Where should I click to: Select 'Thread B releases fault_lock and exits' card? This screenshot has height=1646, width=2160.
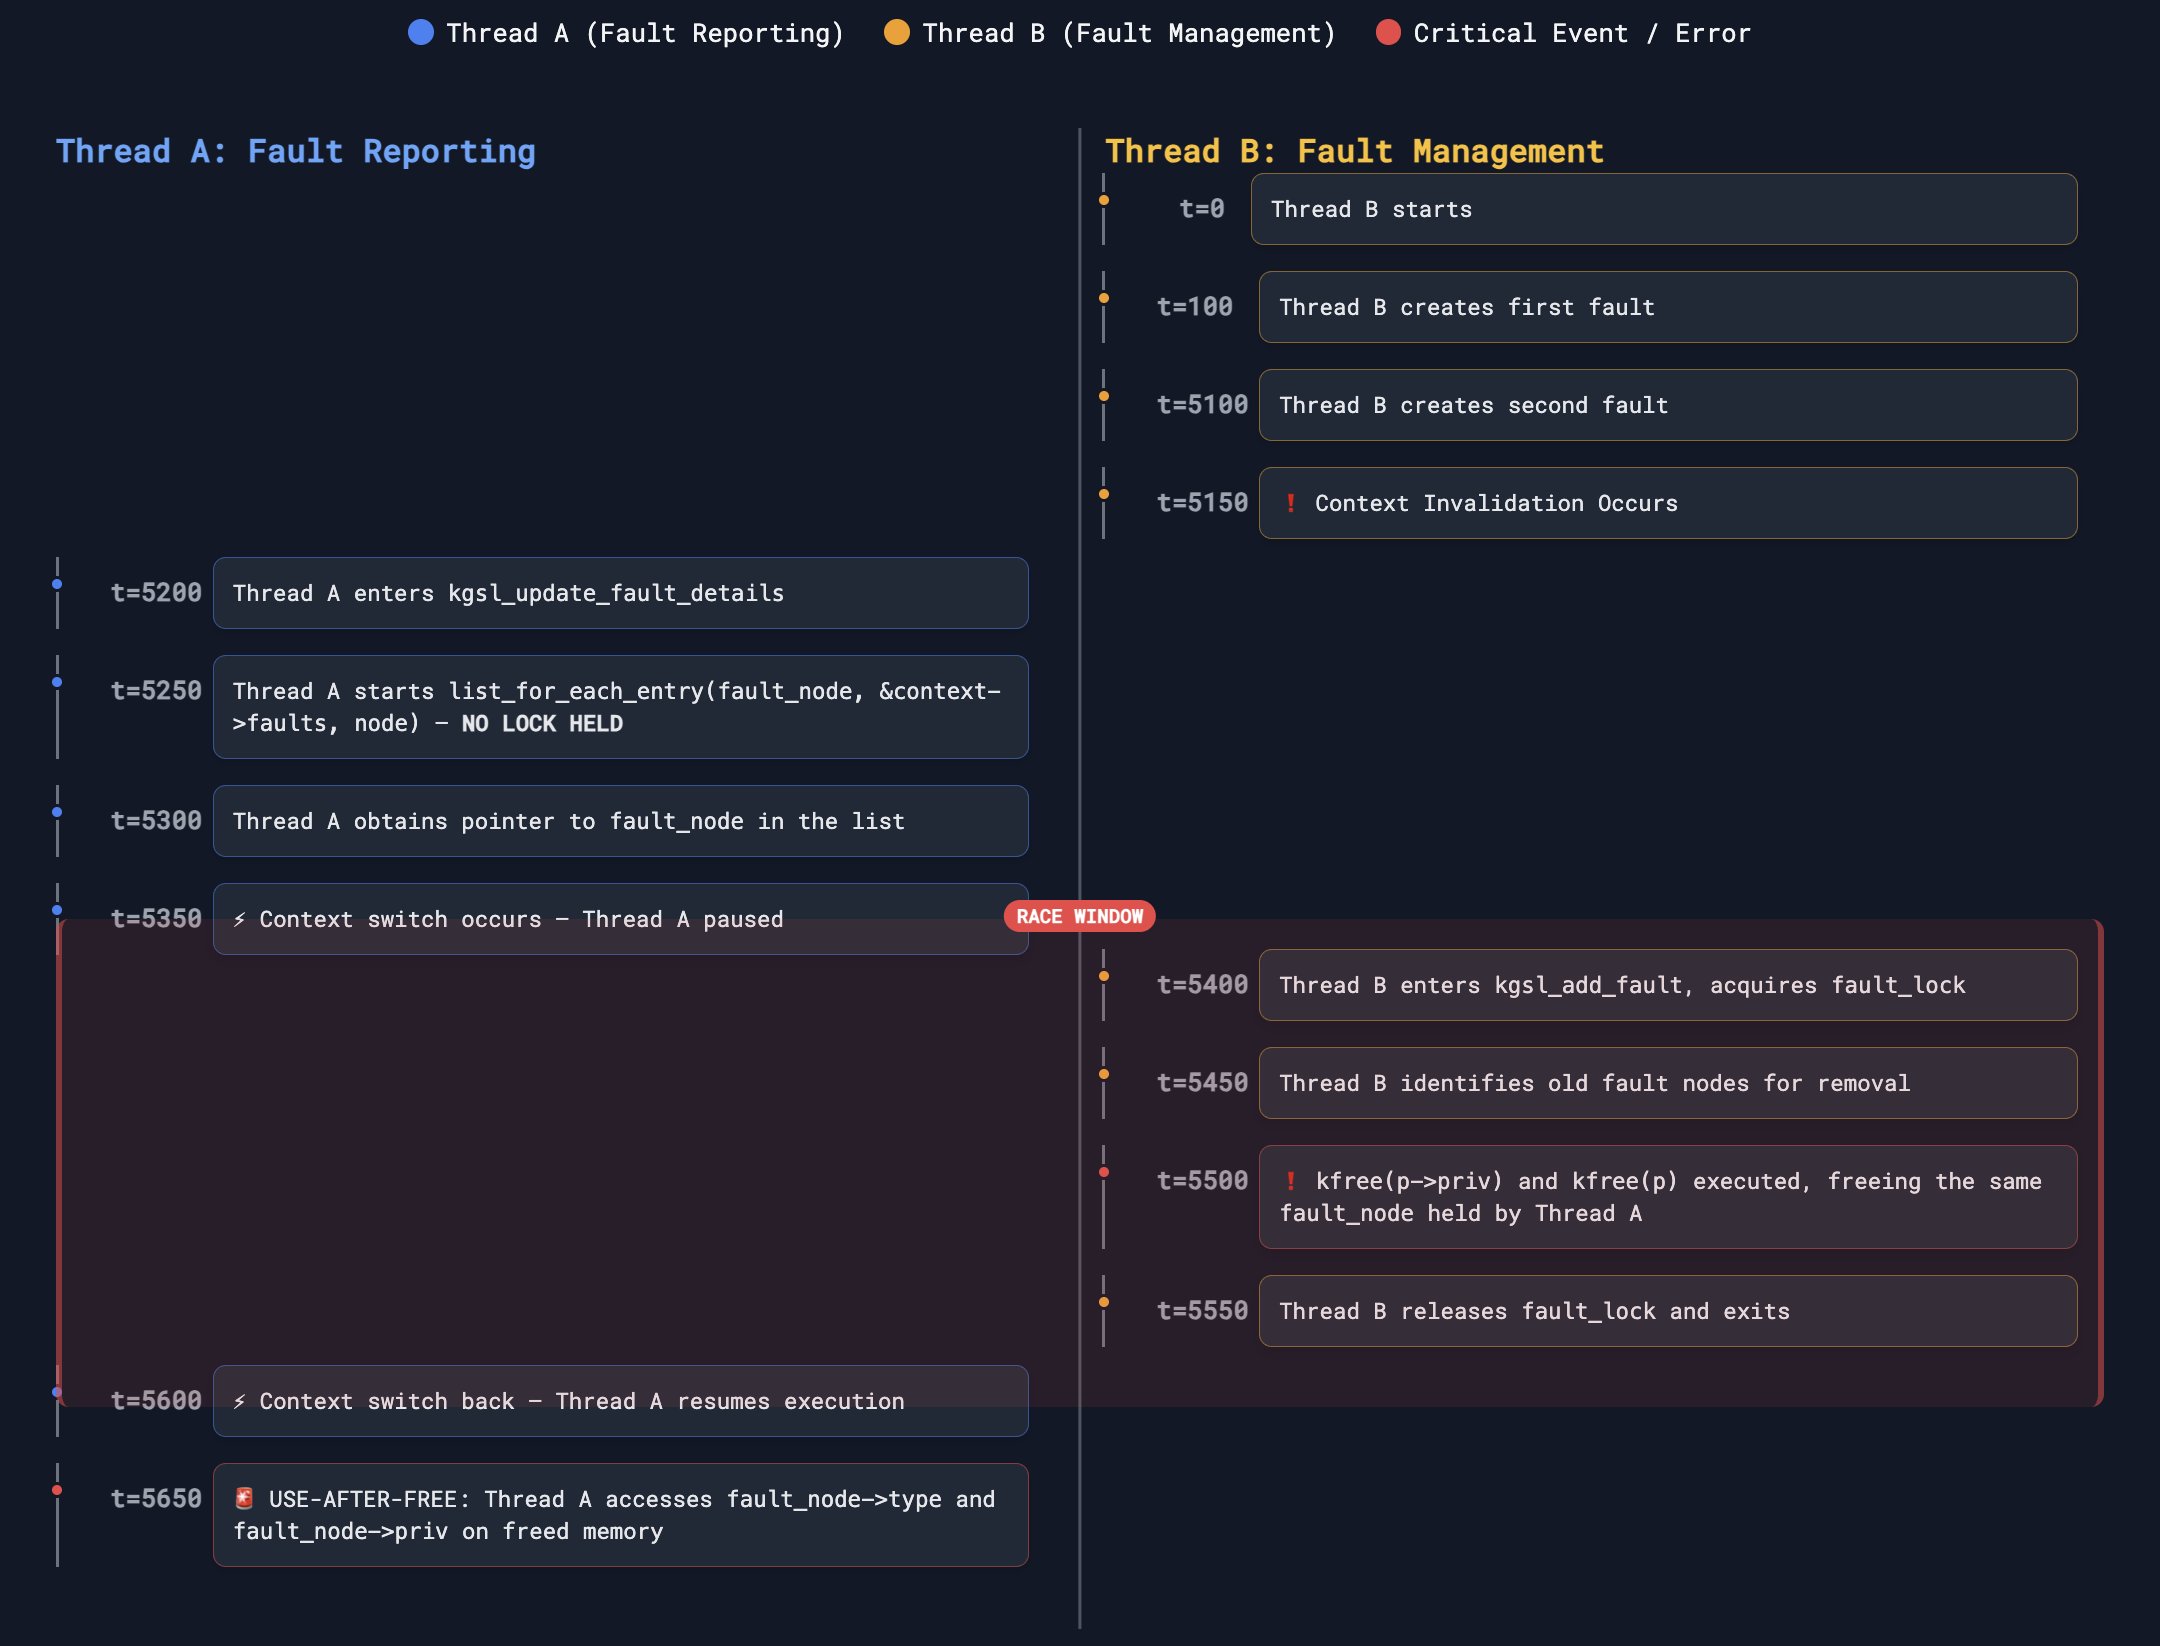pos(1668,1311)
